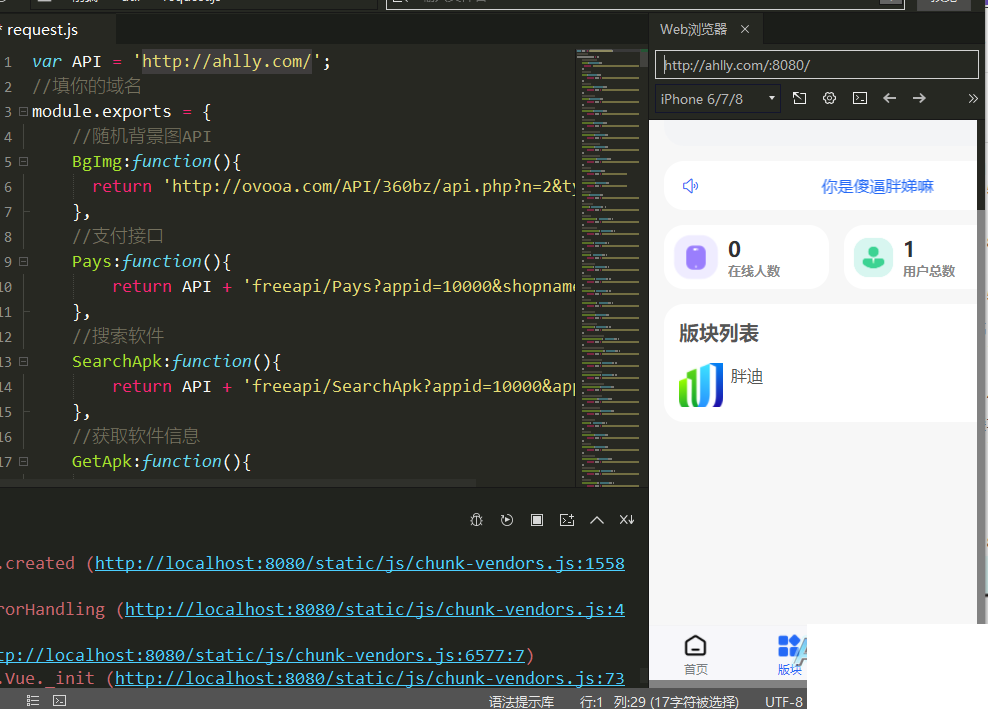Image resolution: width=988 pixels, height=709 pixels.
Task: Open the 胖迪 board icon
Action: (x=701, y=384)
